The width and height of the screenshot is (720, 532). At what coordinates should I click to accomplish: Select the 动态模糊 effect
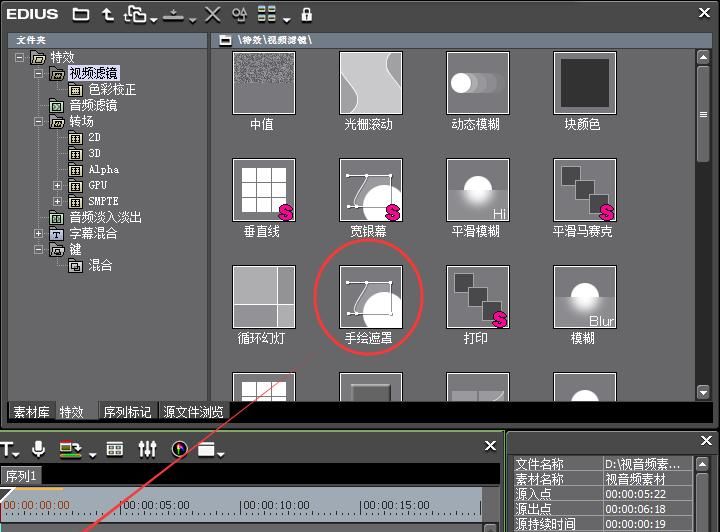click(477, 83)
